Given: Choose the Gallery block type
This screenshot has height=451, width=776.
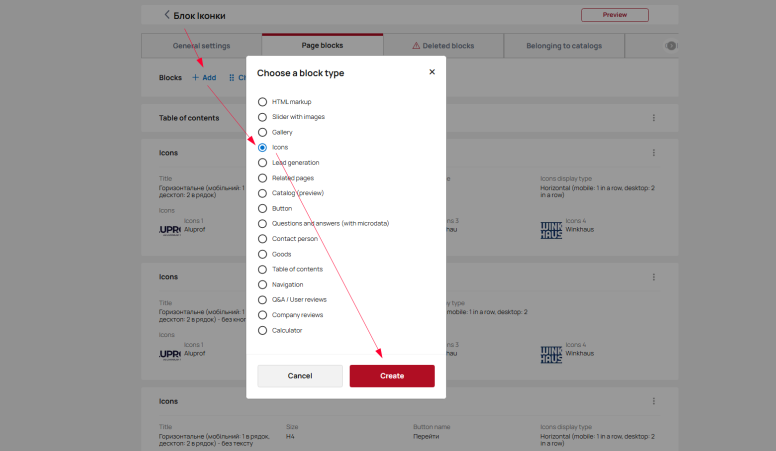Looking at the screenshot, I should point(262,132).
